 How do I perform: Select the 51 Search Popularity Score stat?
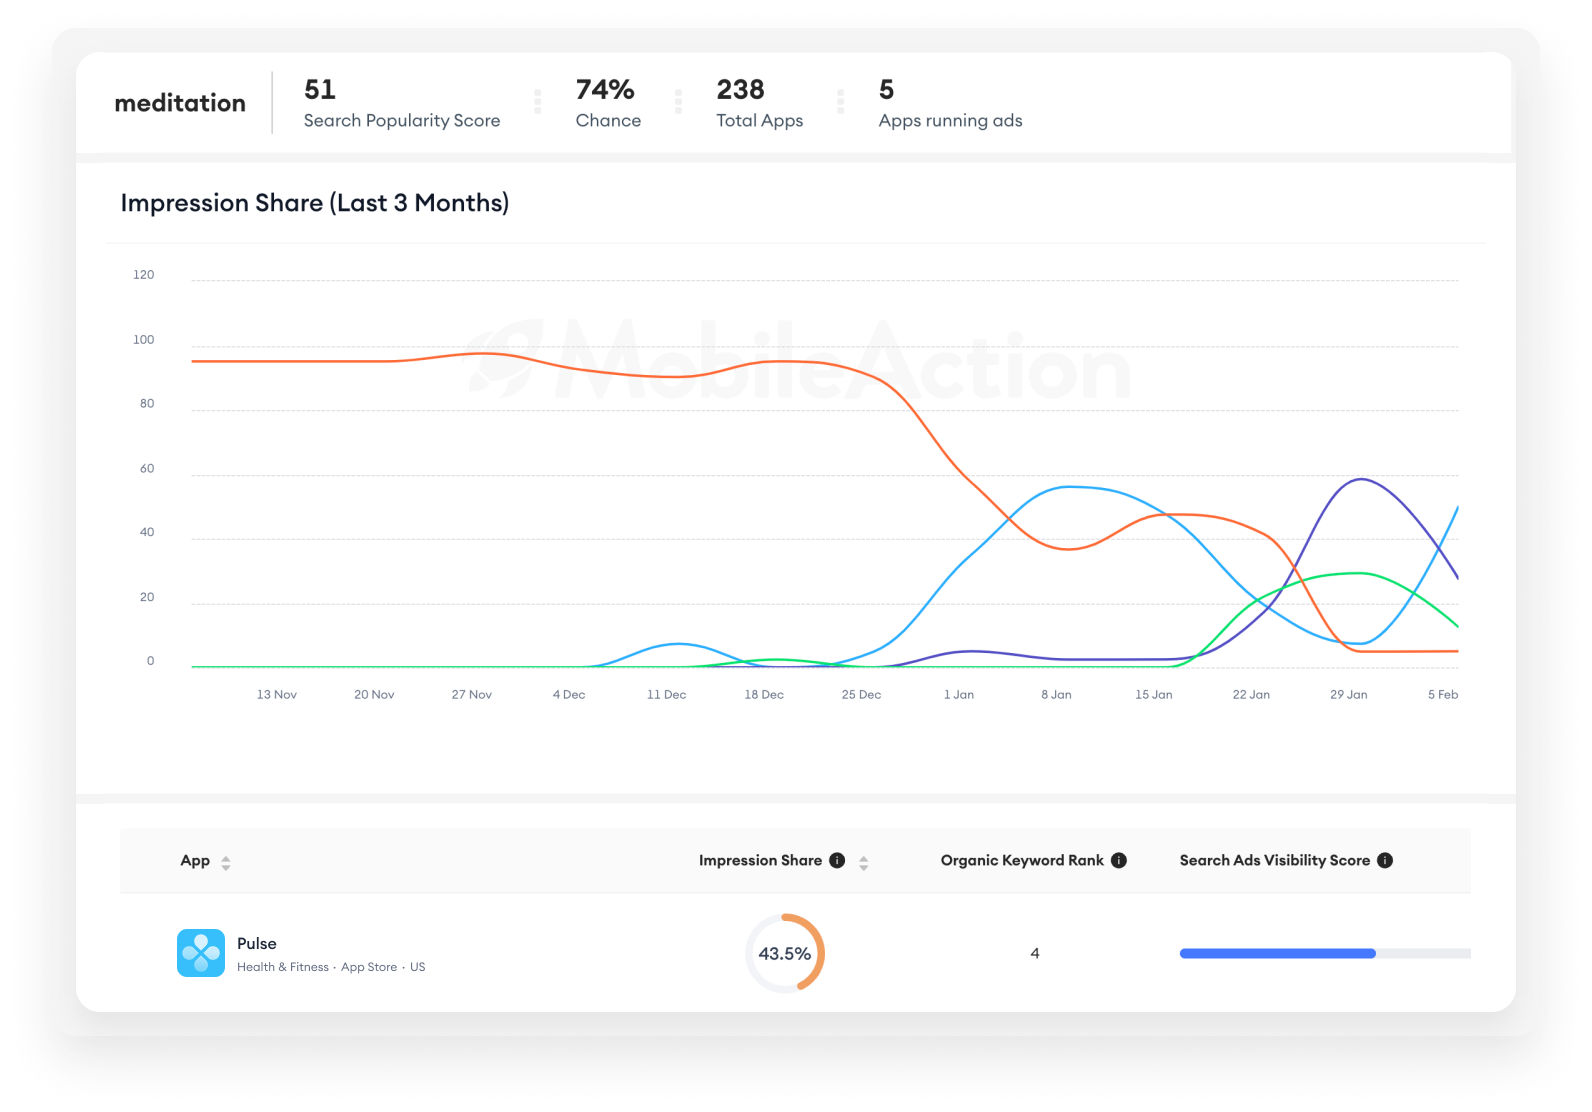tap(402, 104)
